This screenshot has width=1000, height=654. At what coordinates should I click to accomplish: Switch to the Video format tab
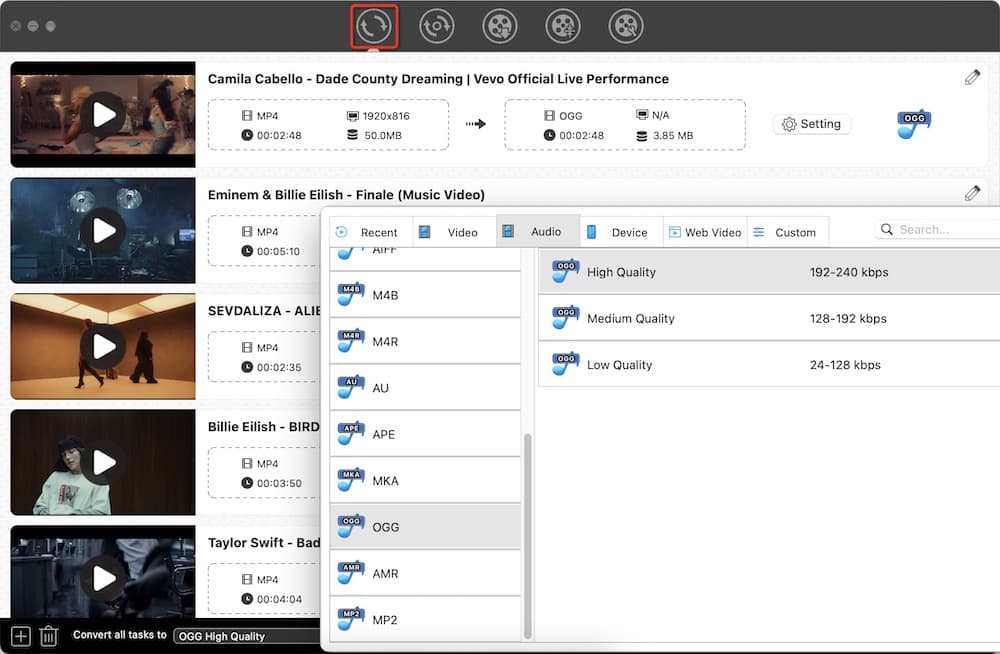[x=454, y=232]
